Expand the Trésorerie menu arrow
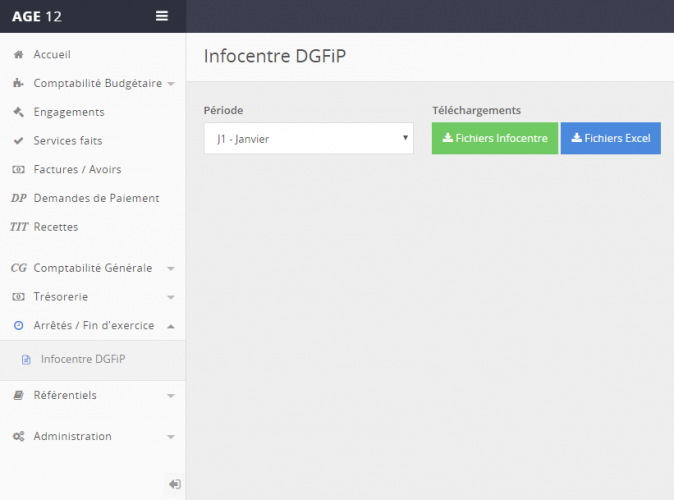The height and width of the screenshot is (500, 674). (171, 298)
